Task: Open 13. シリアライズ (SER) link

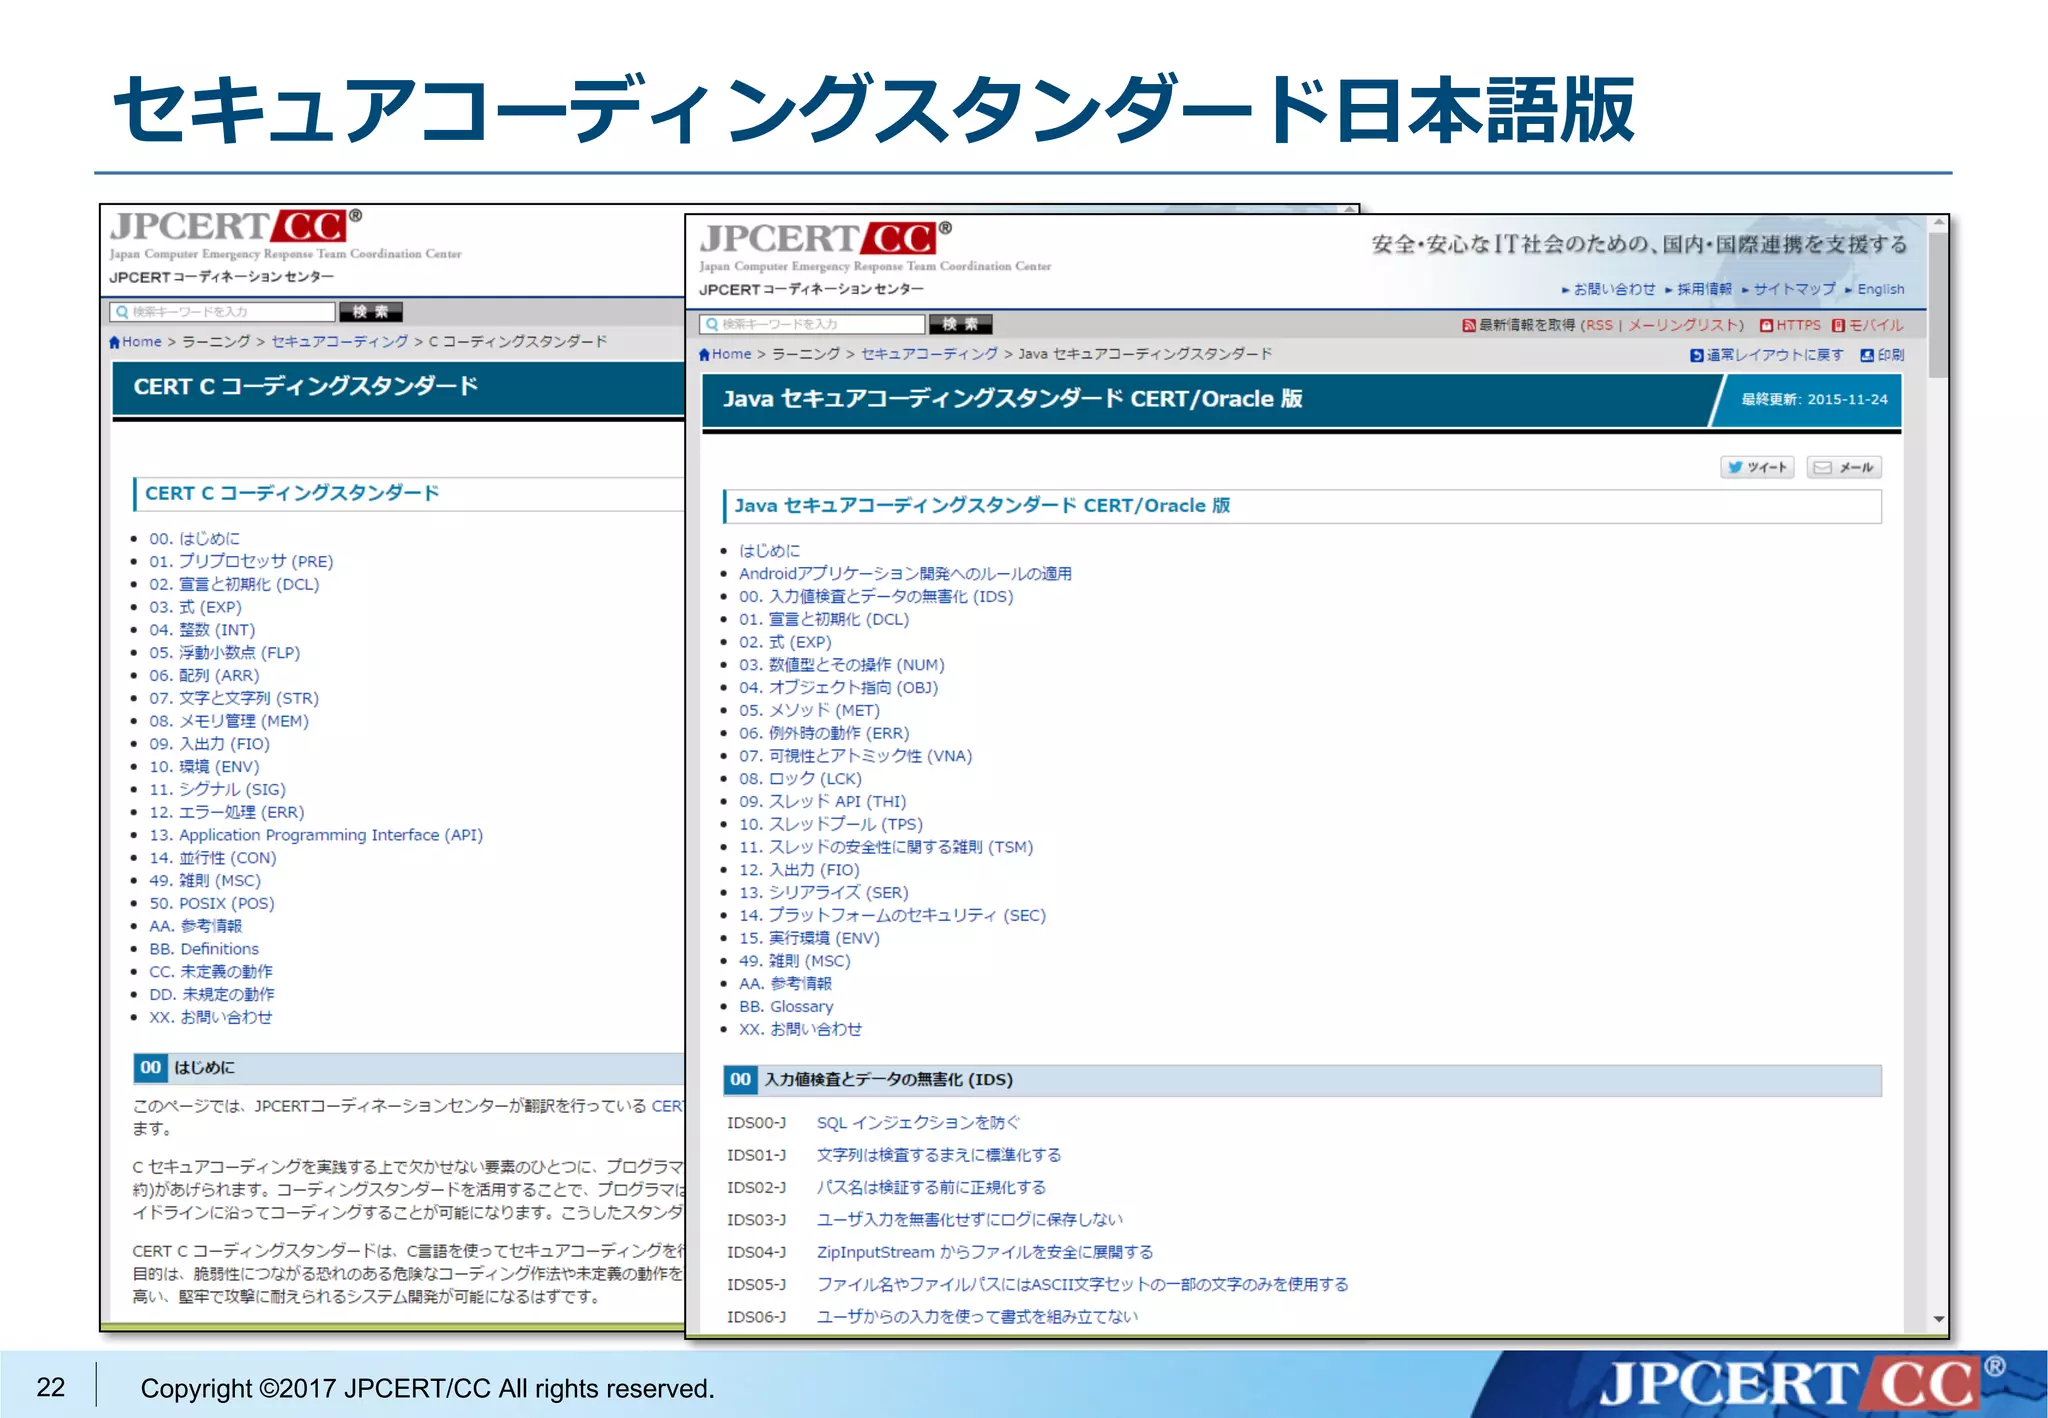Action: (824, 893)
